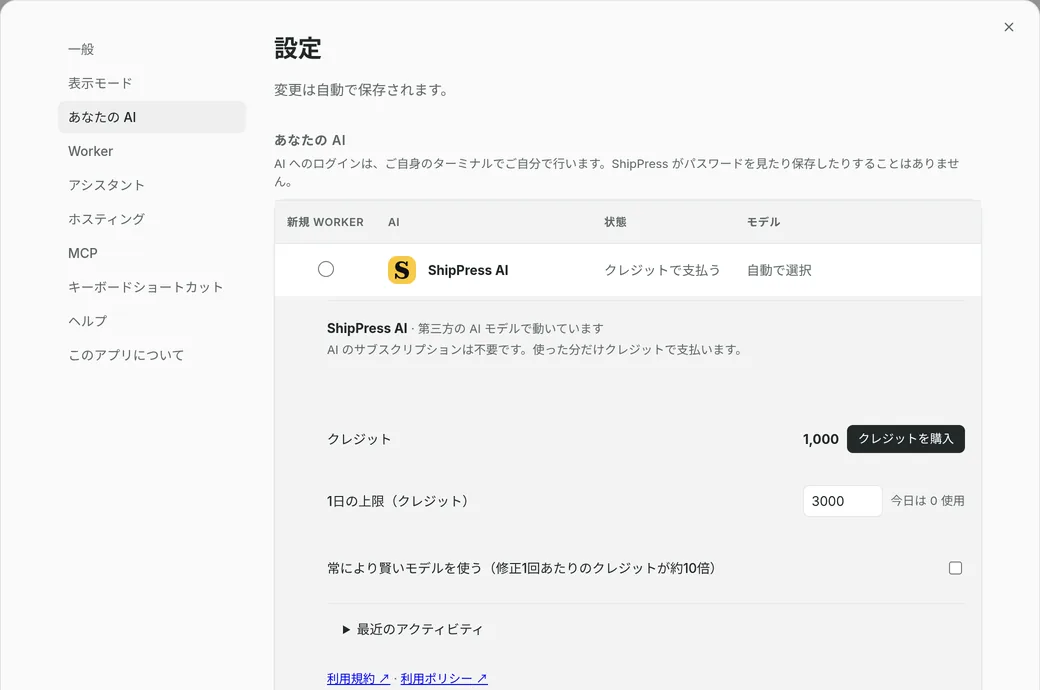
Task: Click the ShipPress AI yellow S logo
Action: [402, 270]
